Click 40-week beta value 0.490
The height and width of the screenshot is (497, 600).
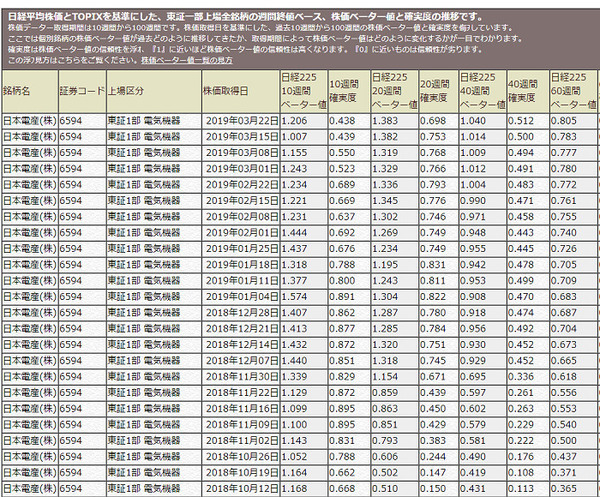[x=483, y=457]
